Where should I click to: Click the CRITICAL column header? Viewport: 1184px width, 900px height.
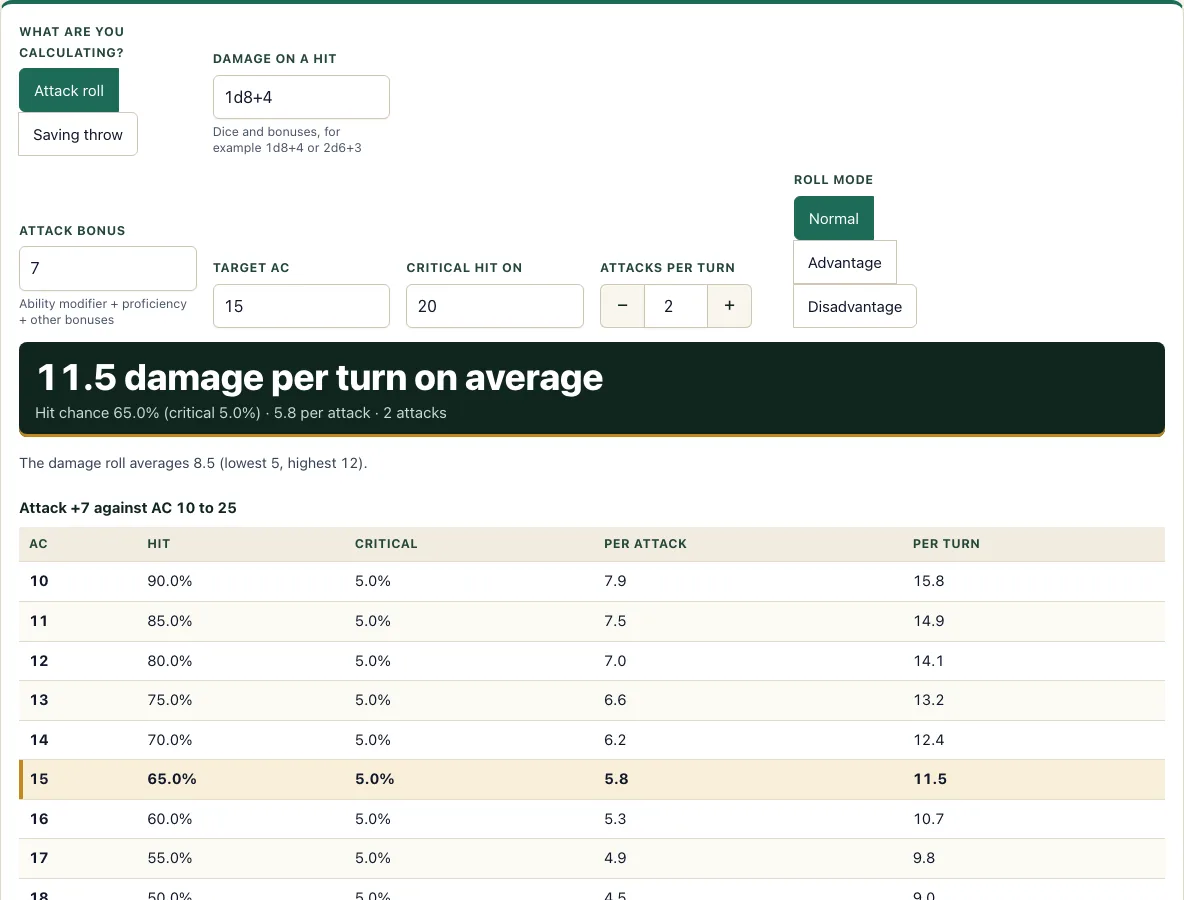(386, 544)
